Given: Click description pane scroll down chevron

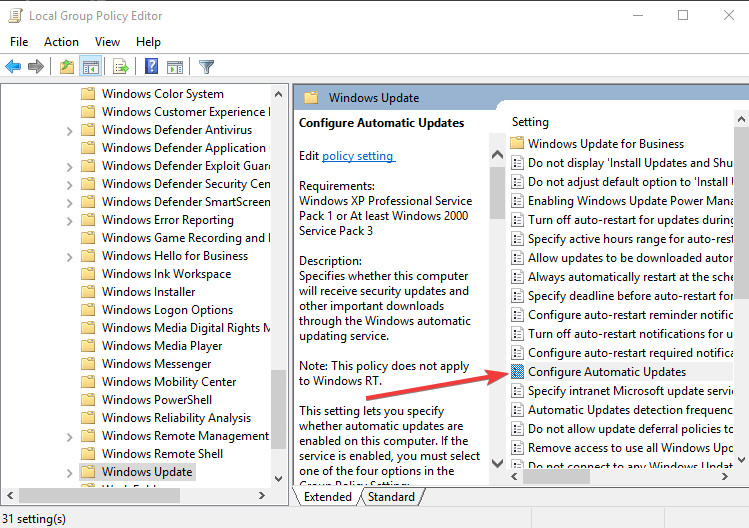Looking at the screenshot, I should point(497,463).
